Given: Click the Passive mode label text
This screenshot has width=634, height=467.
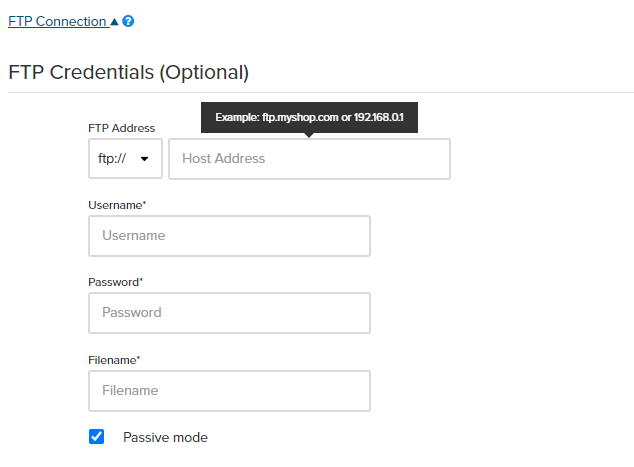Looking at the screenshot, I should click(165, 437).
